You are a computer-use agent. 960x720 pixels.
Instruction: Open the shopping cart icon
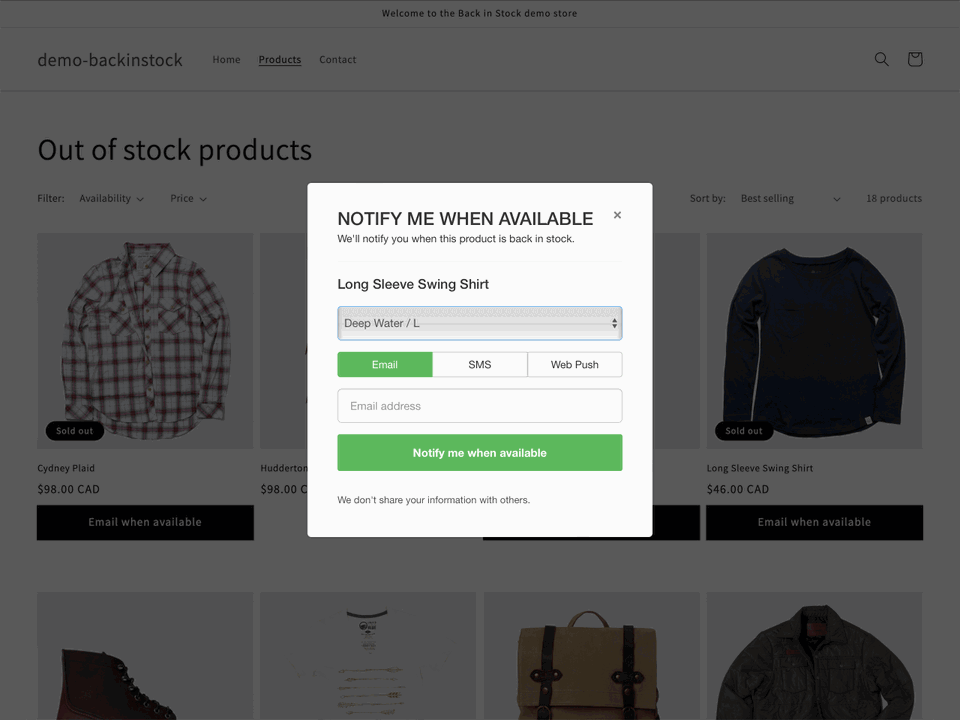pyautogui.click(x=915, y=59)
